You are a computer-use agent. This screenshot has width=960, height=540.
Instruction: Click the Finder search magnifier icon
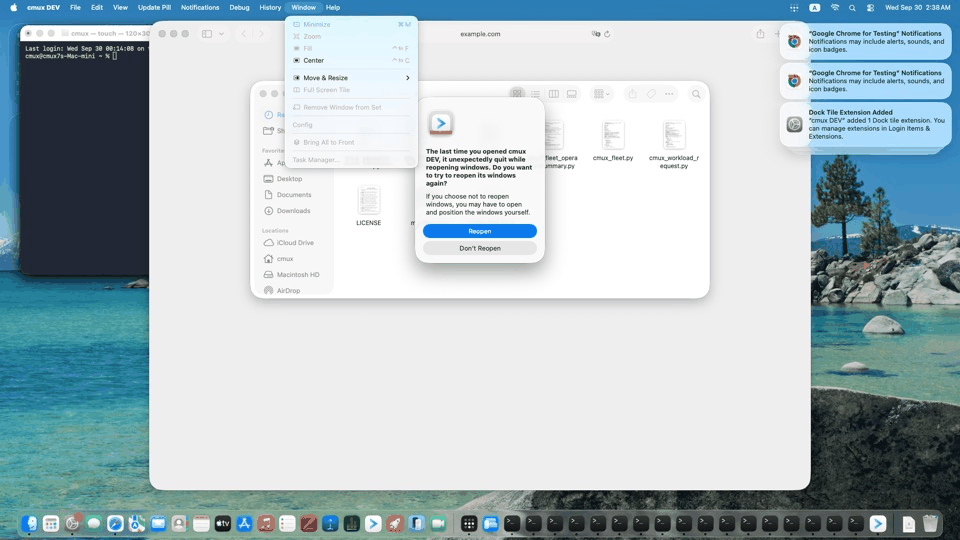(x=696, y=94)
